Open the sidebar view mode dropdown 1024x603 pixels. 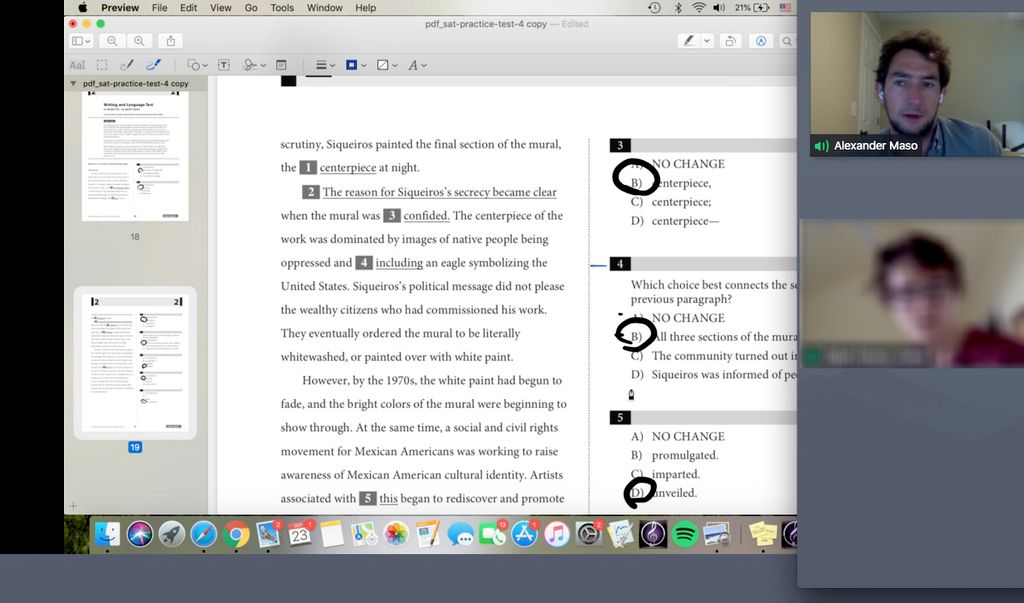pyautogui.click(x=81, y=41)
